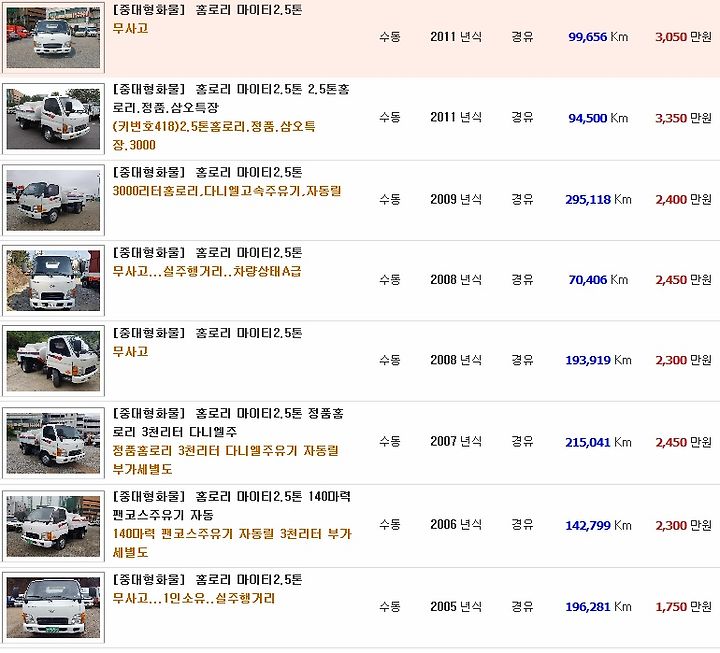The width and height of the screenshot is (720, 653).
Task: Open thumbnail of truck with 70,406 Km
Action: click(53, 281)
